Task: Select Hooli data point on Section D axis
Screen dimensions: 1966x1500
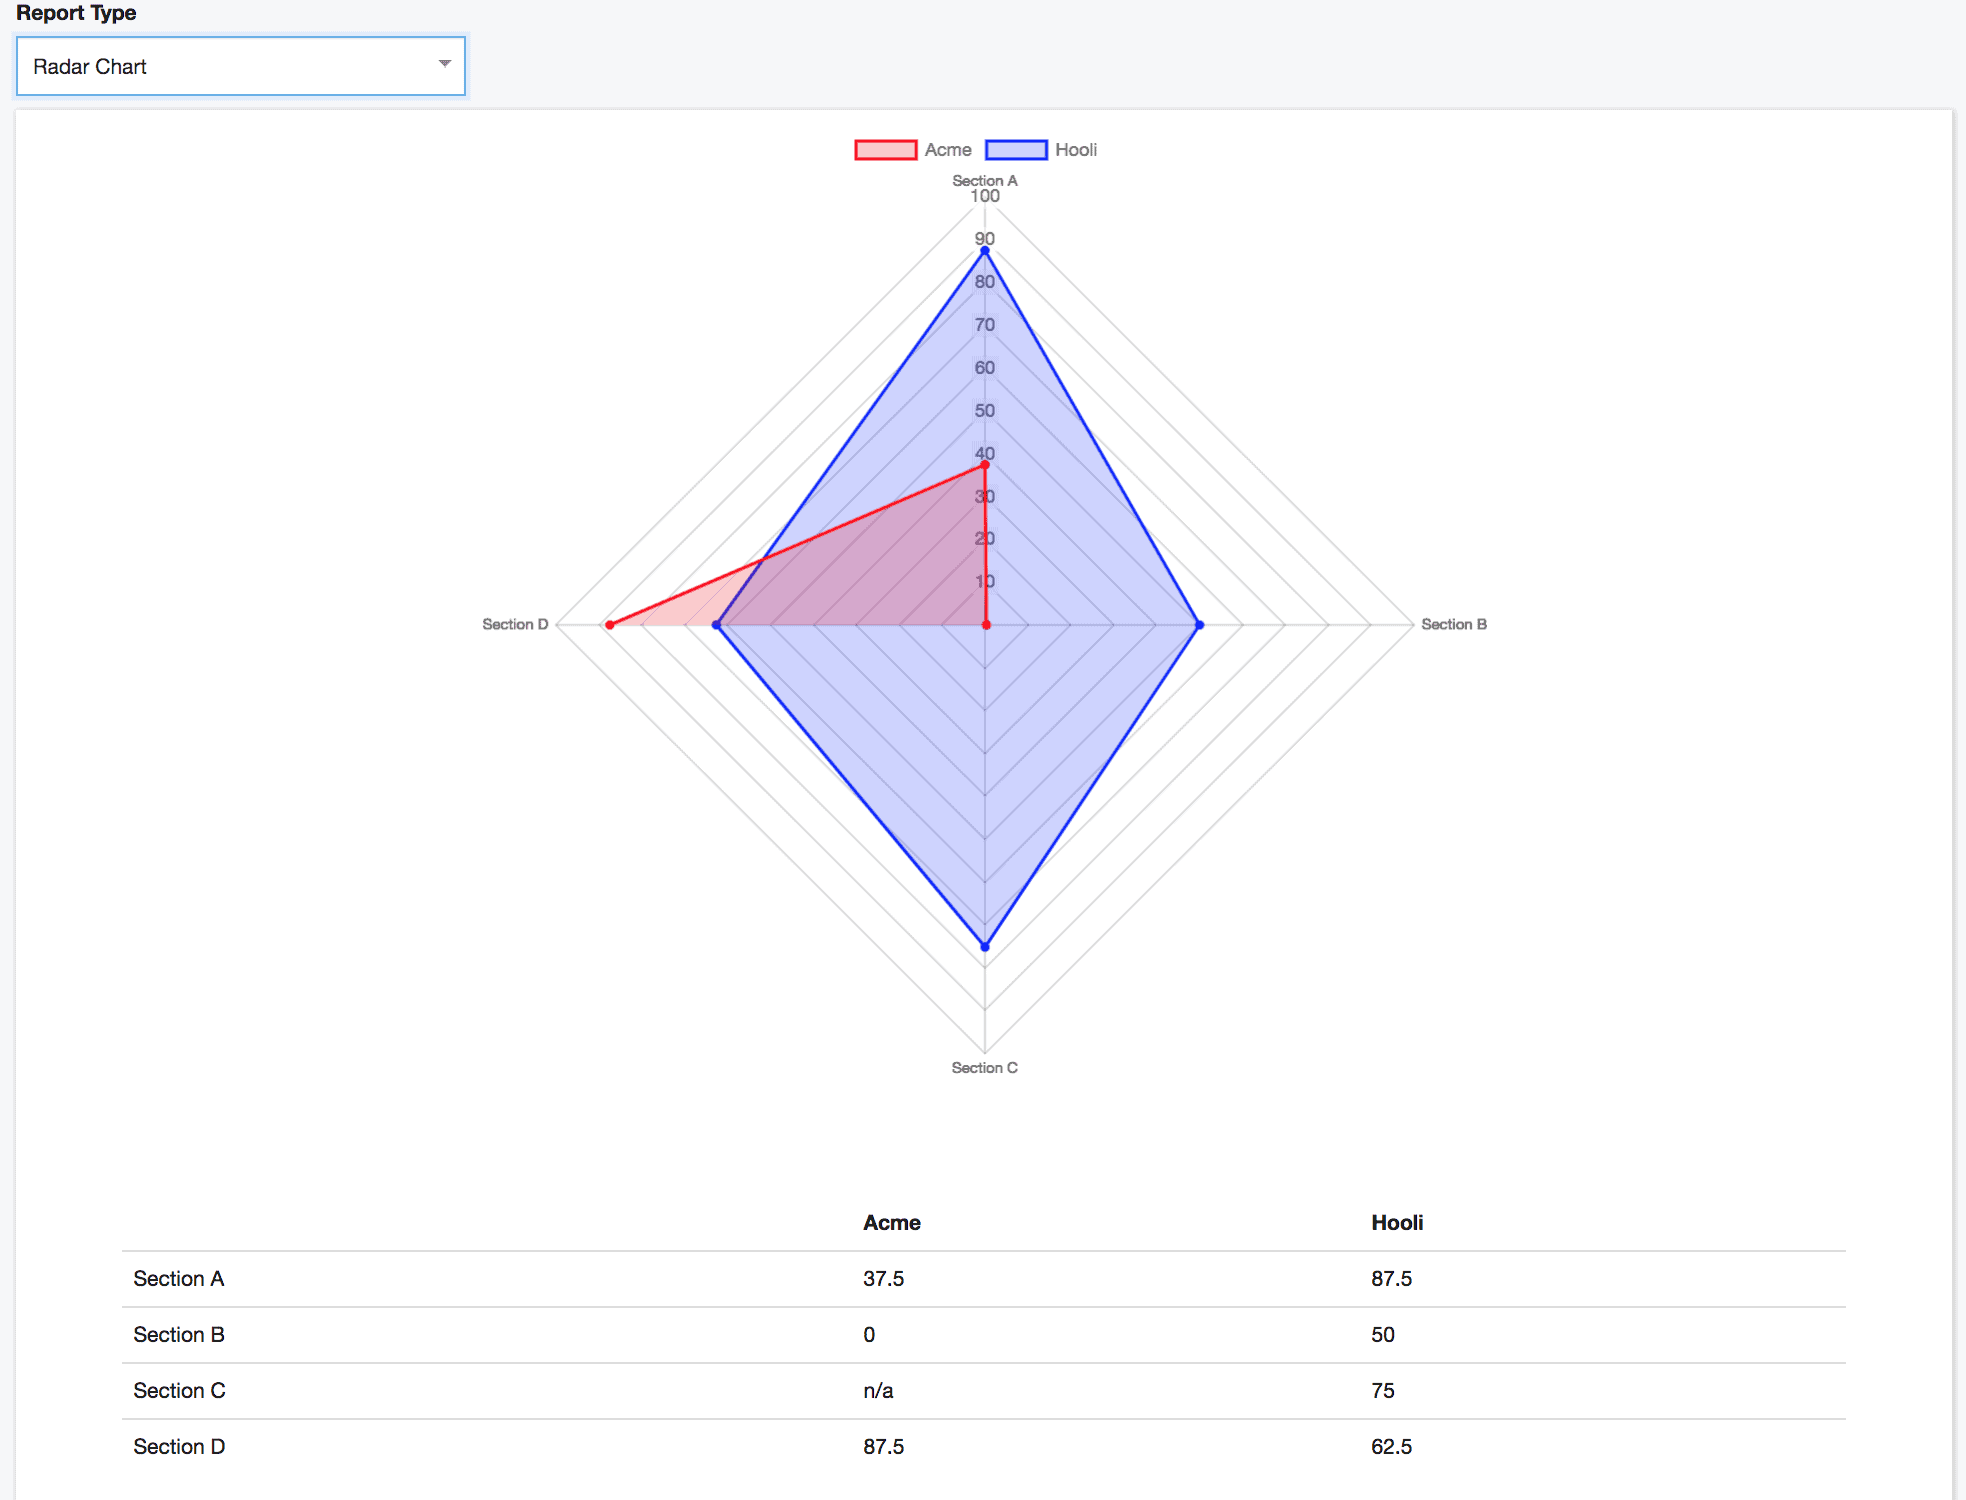Action: point(716,625)
